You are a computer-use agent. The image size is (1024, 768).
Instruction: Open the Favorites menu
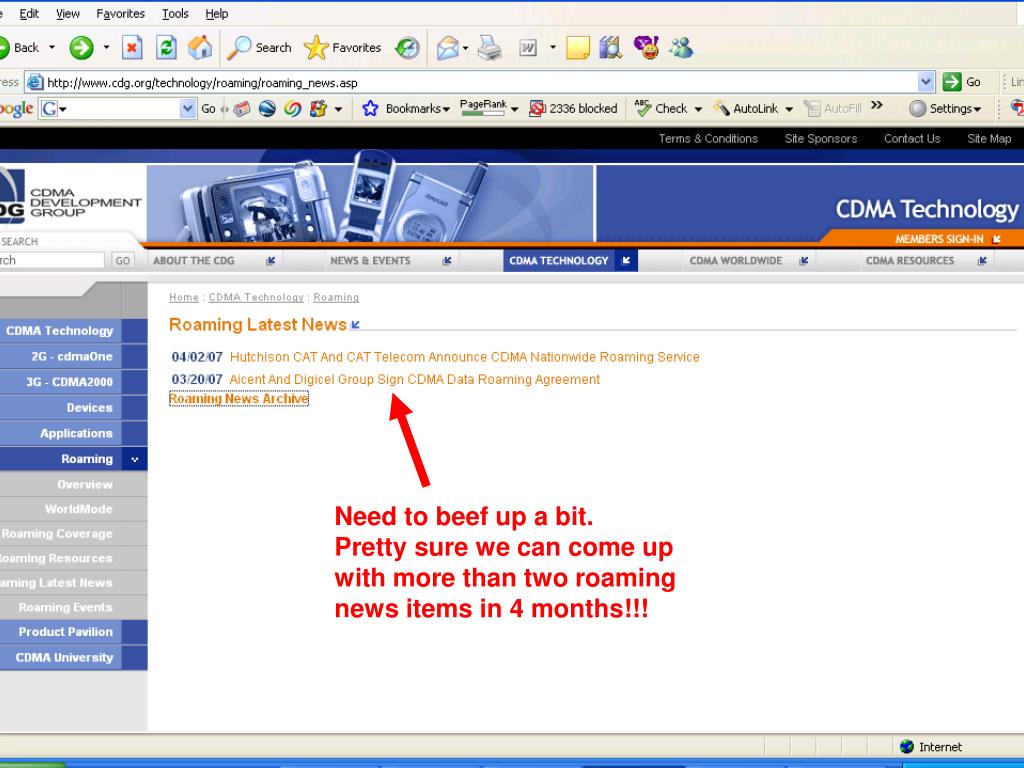[121, 14]
